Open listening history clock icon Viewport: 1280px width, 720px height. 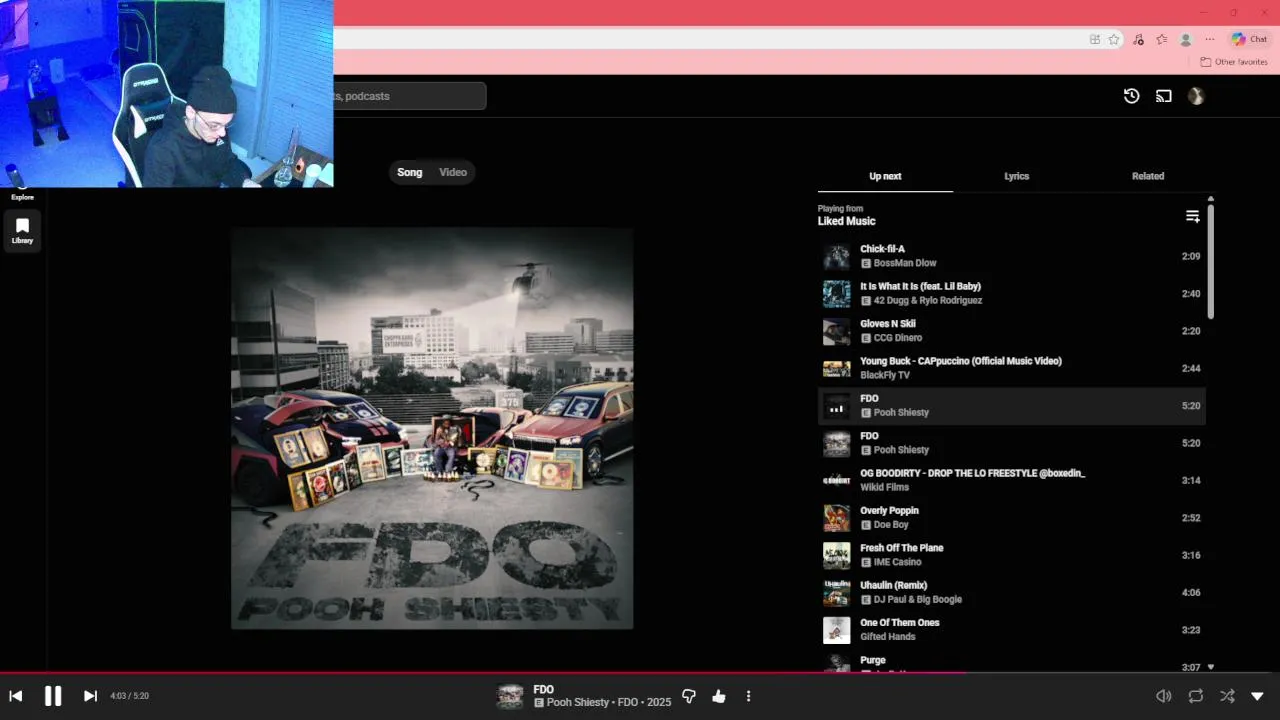click(1131, 96)
